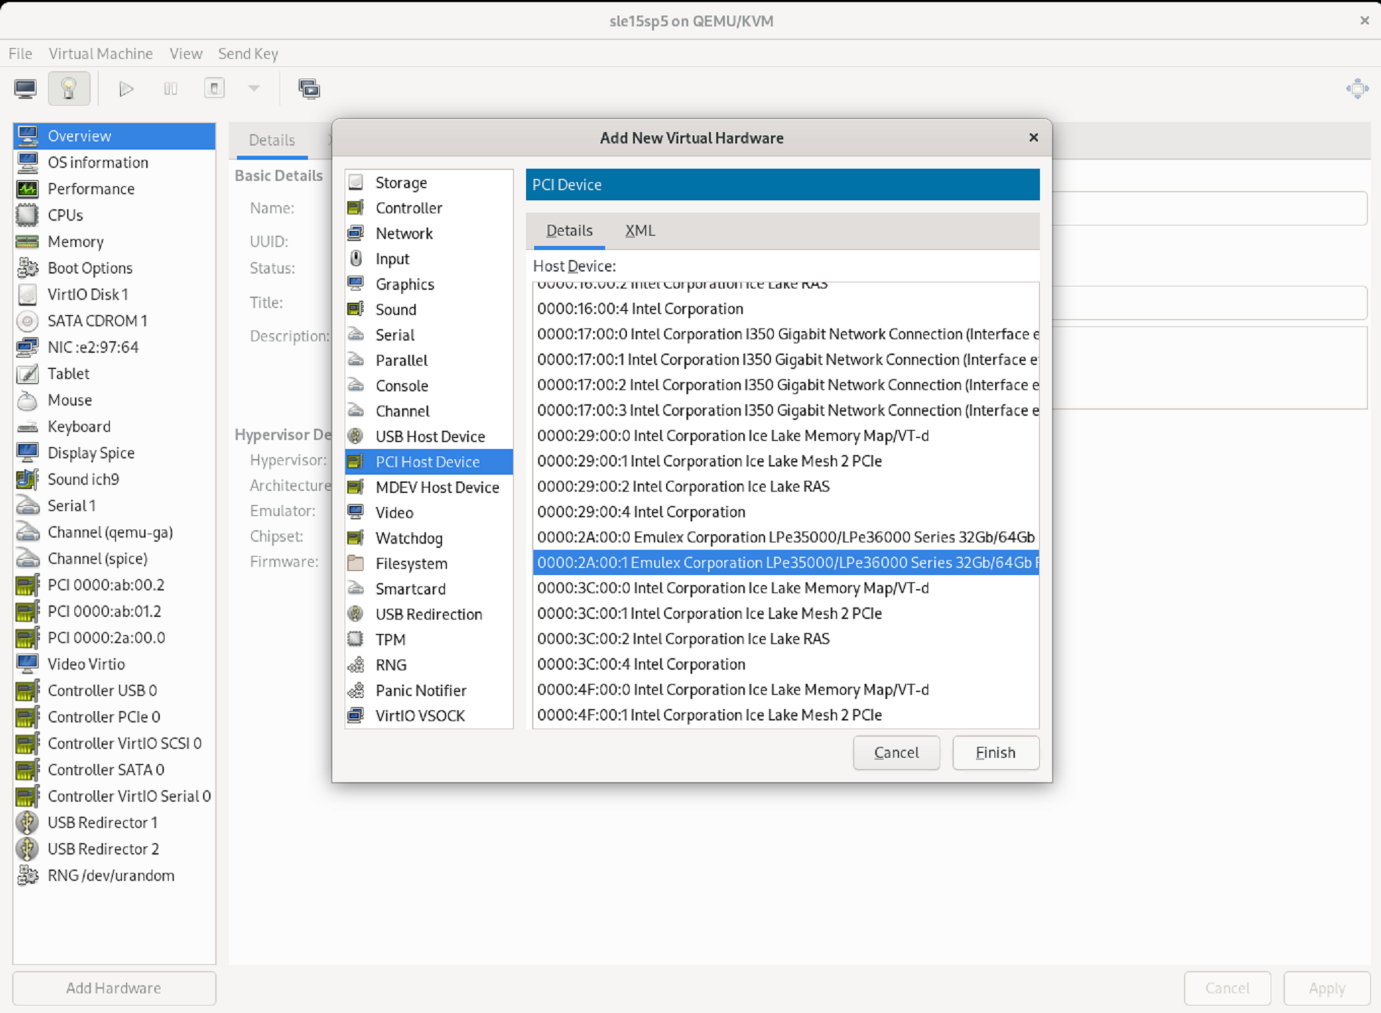Select the Filesystem hardware type
This screenshot has height=1013, width=1381.
click(411, 564)
